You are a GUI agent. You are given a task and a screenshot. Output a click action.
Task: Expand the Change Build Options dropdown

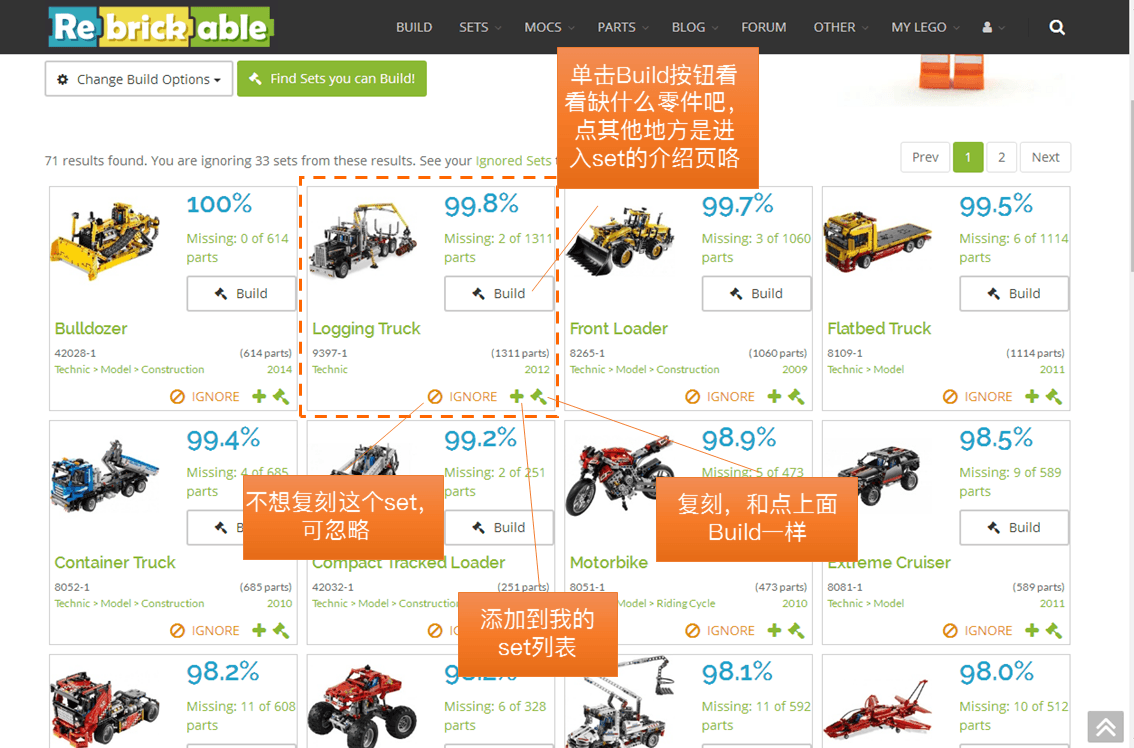(139, 79)
